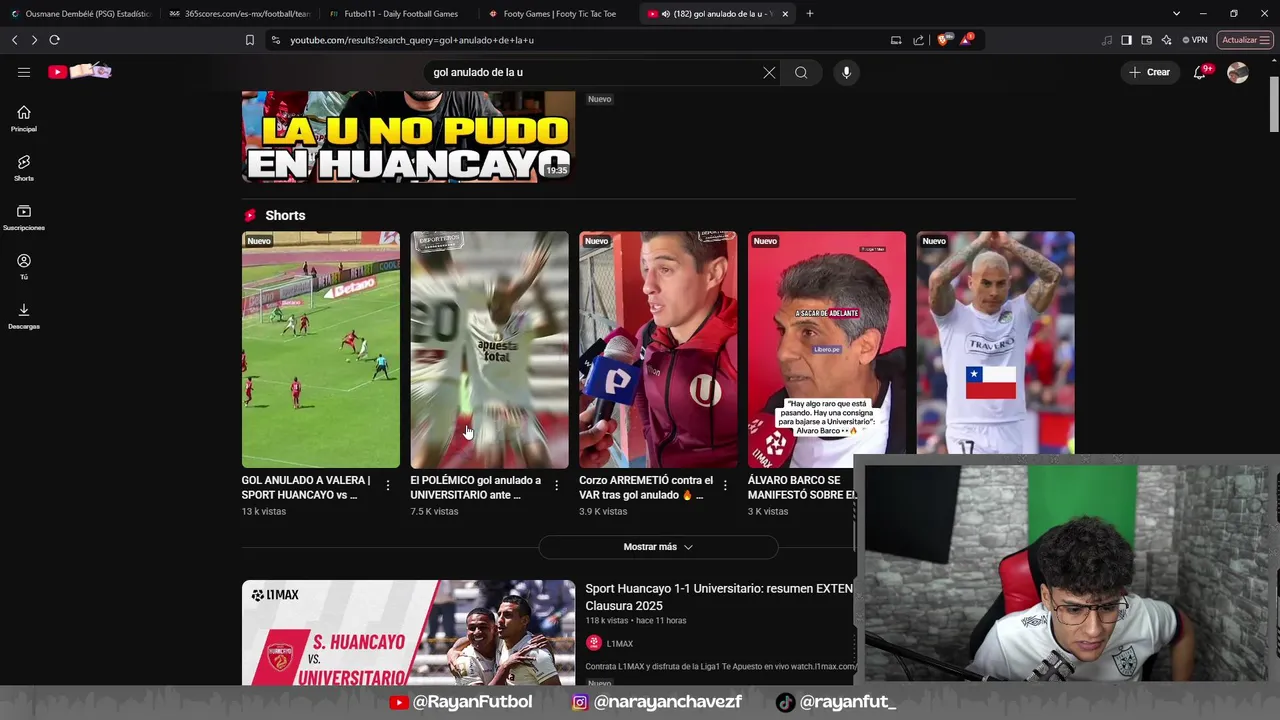Toggle Brave VPN button
The width and height of the screenshot is (1280, 720).
pyautogui.click(x=1195, y=40)
